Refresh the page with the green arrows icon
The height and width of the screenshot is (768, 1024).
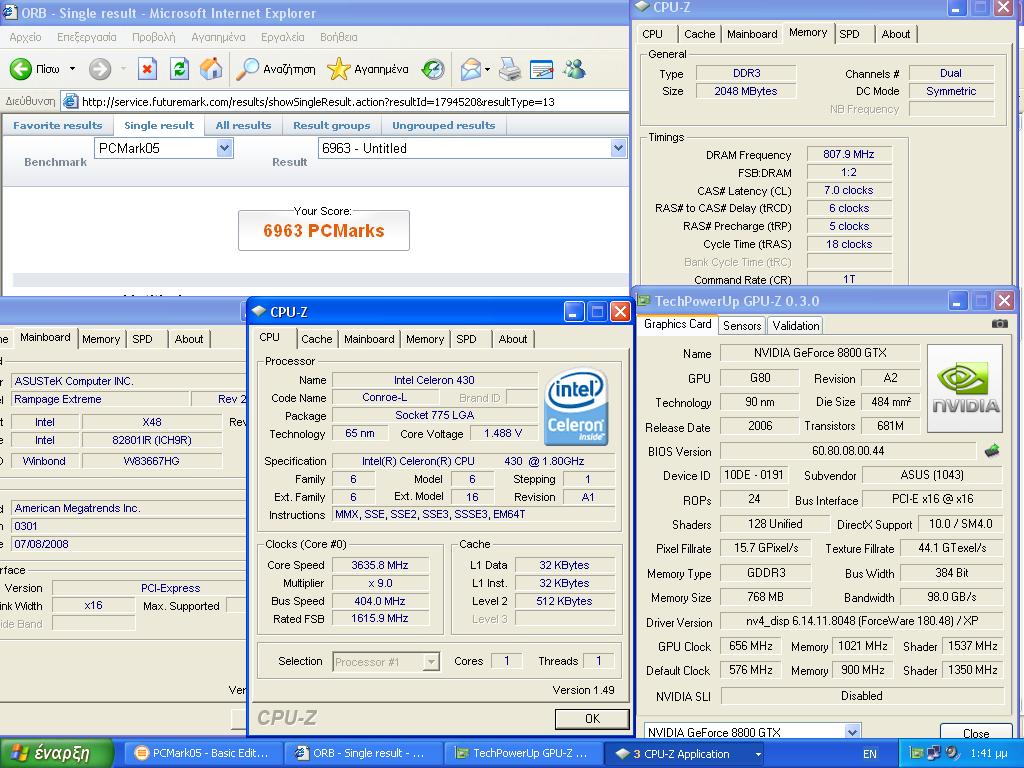(180, 69)
